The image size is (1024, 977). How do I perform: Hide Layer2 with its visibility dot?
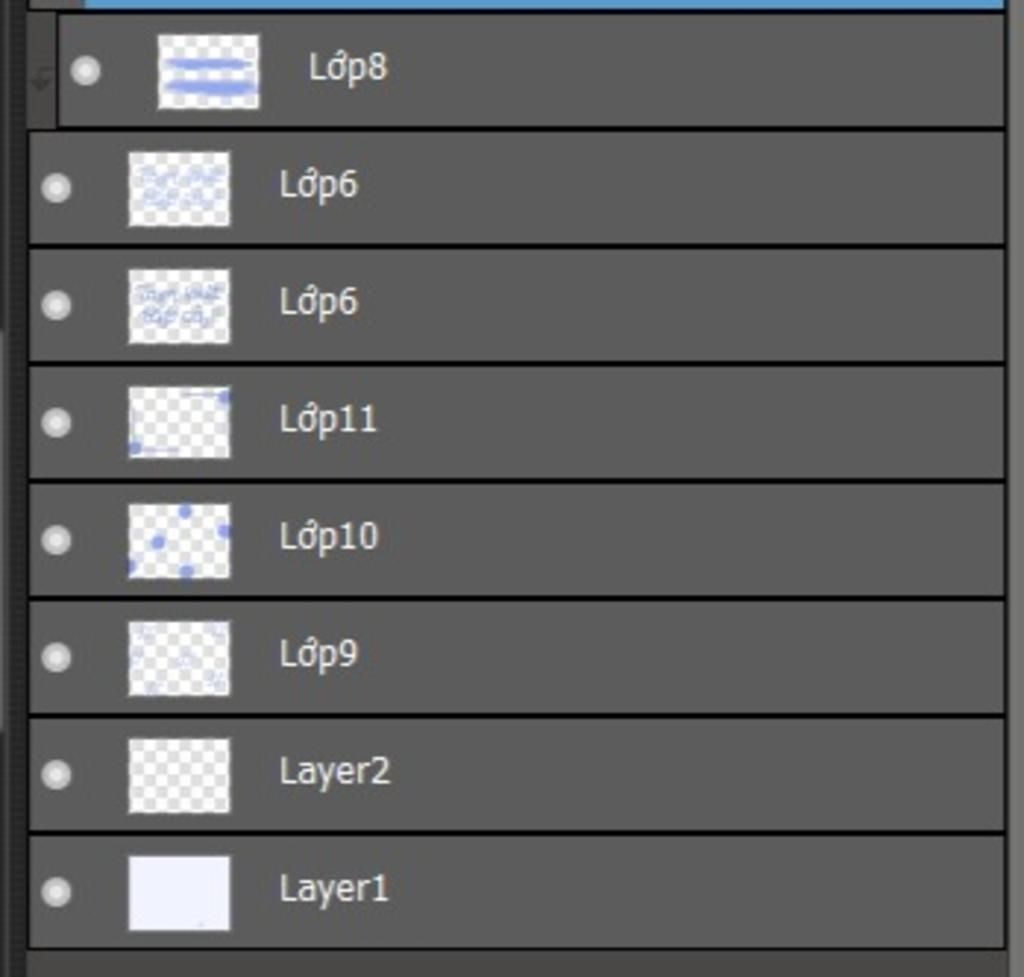[56, 775]
